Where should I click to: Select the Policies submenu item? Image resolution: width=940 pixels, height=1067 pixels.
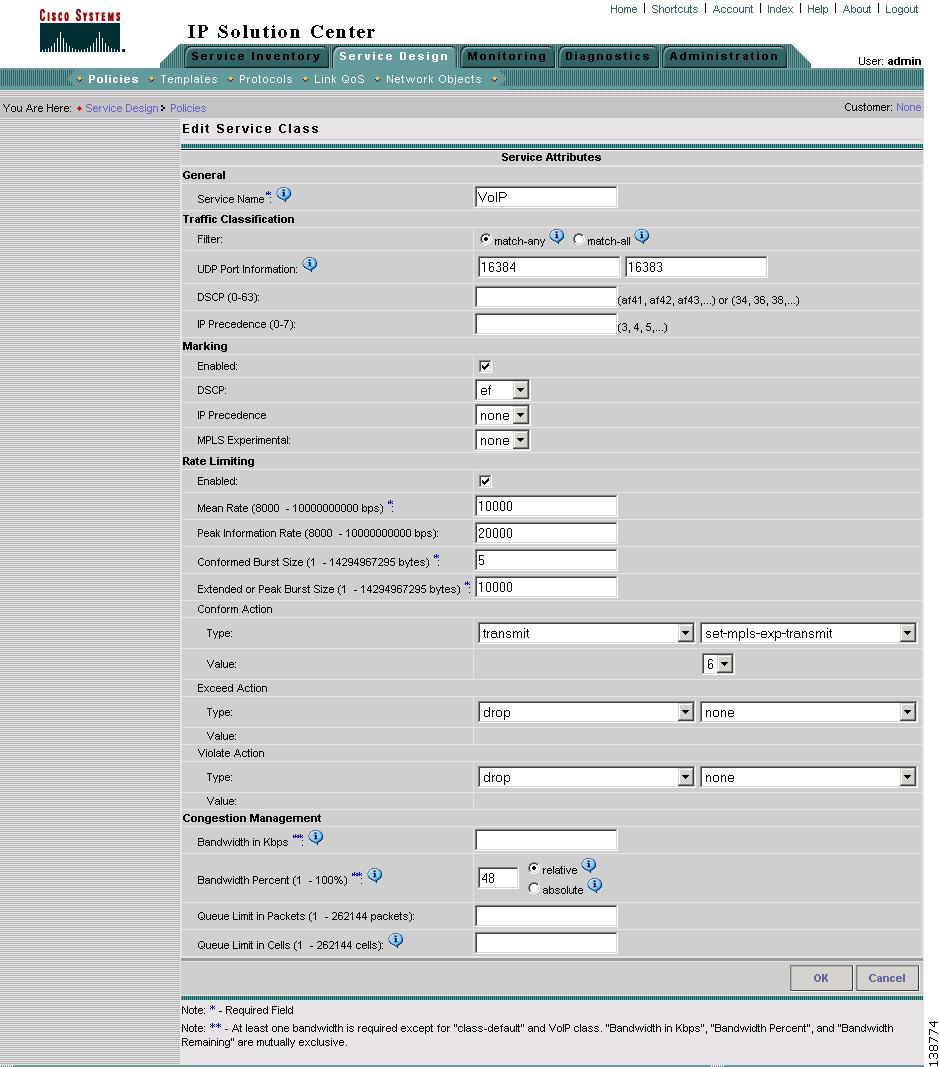tap(113, 79)
